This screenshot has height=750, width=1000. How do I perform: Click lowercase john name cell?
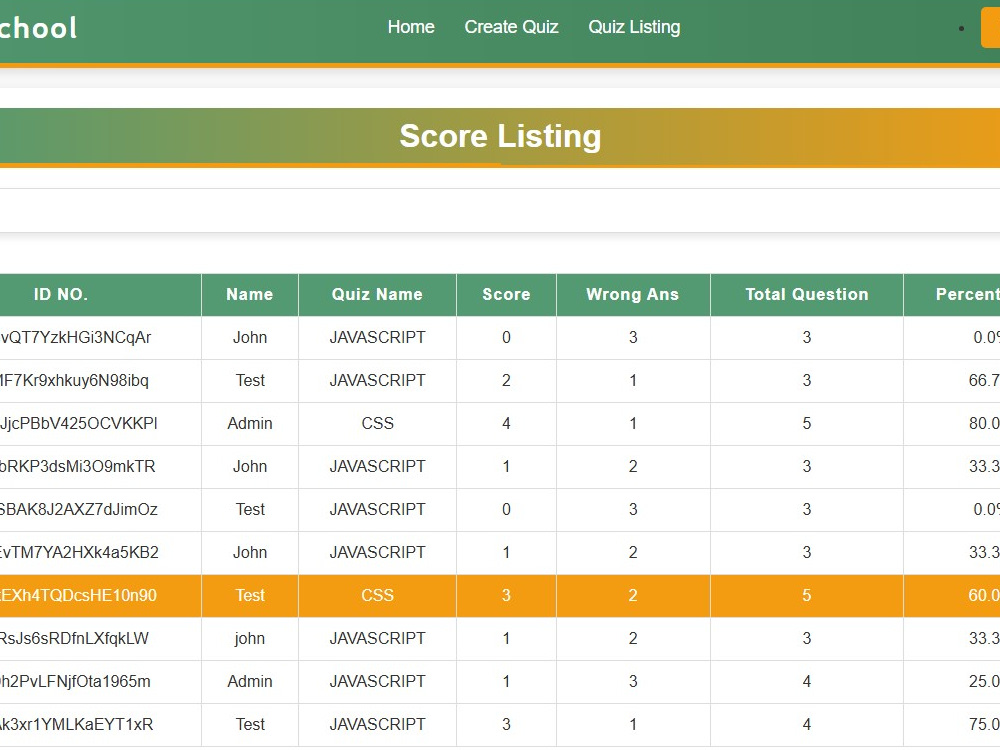point(249,638)
